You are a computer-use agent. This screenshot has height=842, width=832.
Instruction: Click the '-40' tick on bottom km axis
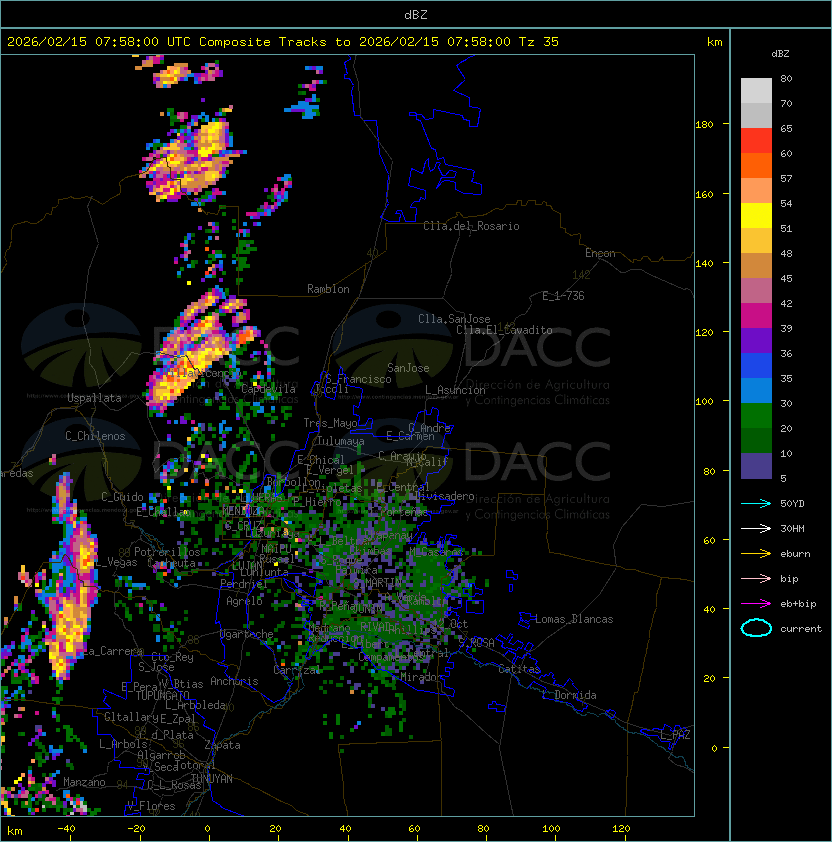click(x=66, y=829)
